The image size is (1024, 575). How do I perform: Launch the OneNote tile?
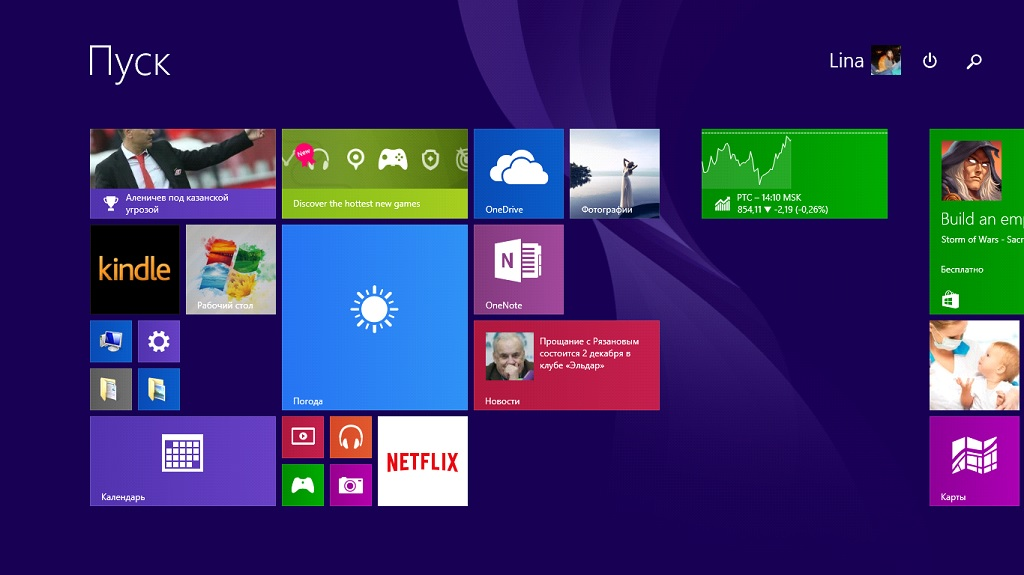pos(519,270)
